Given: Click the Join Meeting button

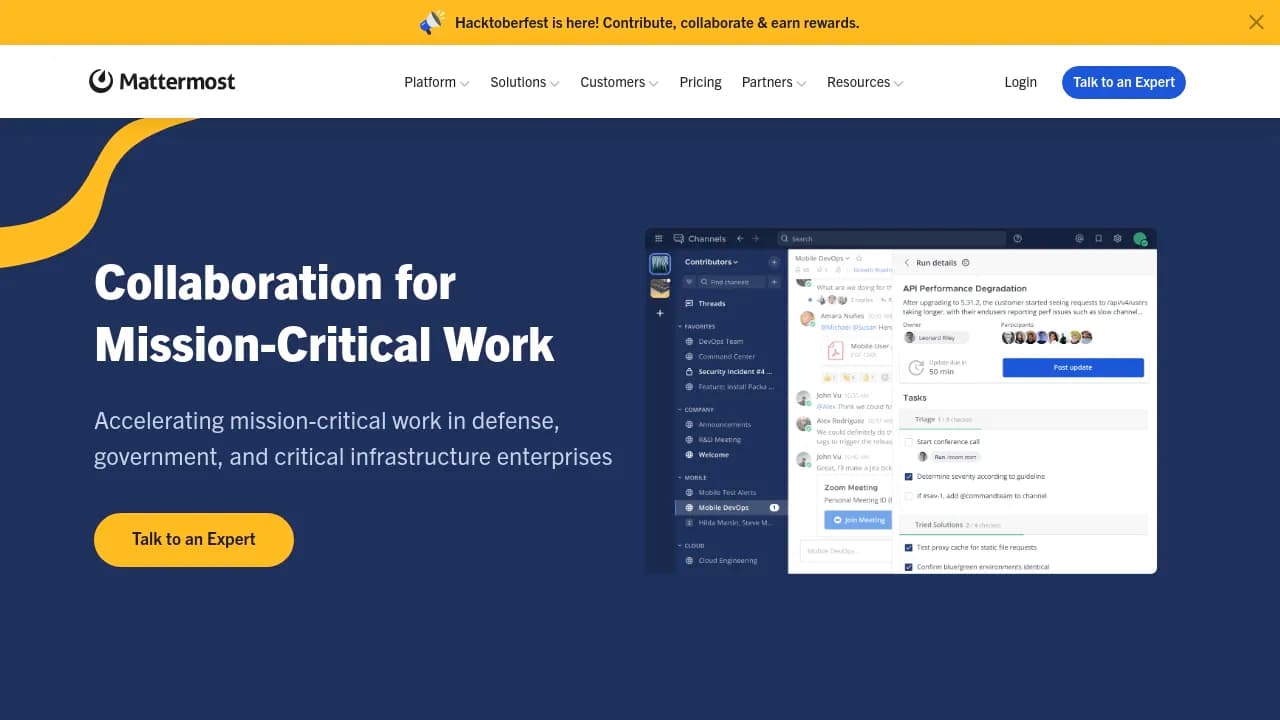Looking at the screenshot, I should [859, 520].
